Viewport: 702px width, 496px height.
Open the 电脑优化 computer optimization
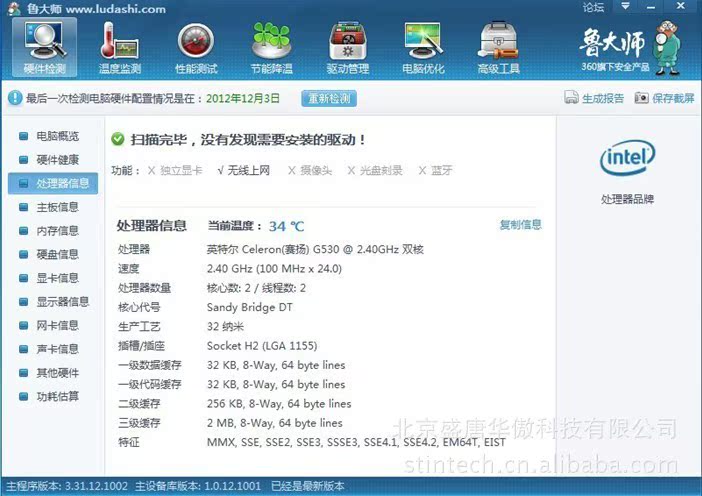pos(424,47)
